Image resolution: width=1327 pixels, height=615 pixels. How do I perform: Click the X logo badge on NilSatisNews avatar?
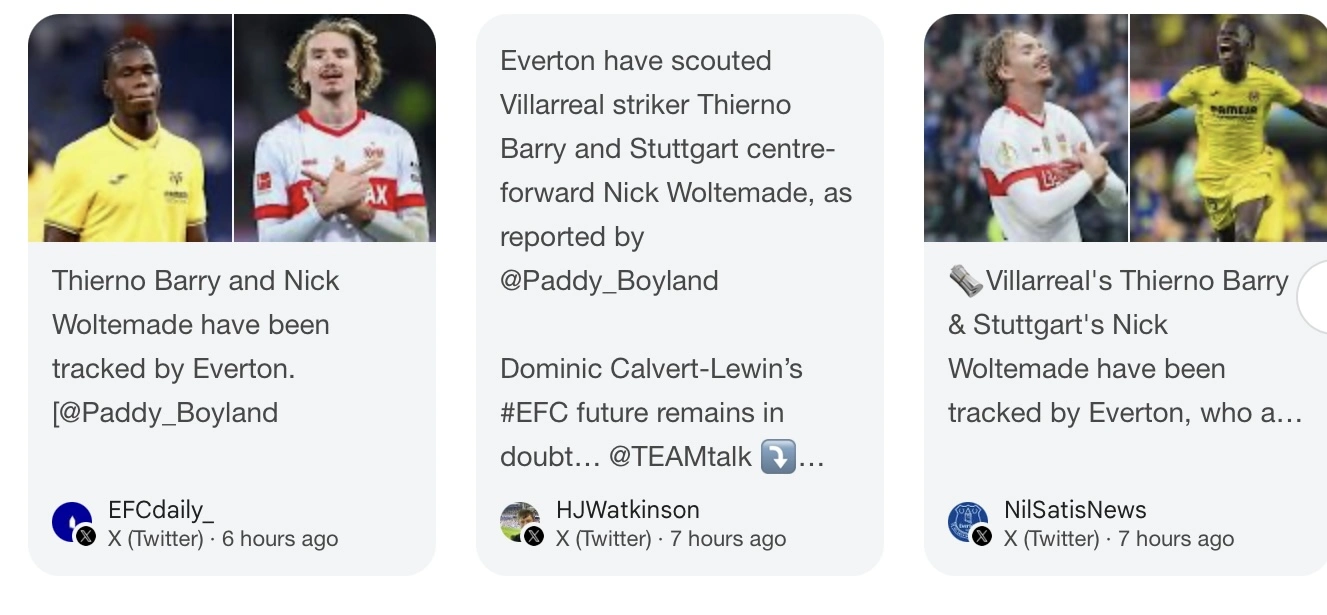[x=982, y=536]
